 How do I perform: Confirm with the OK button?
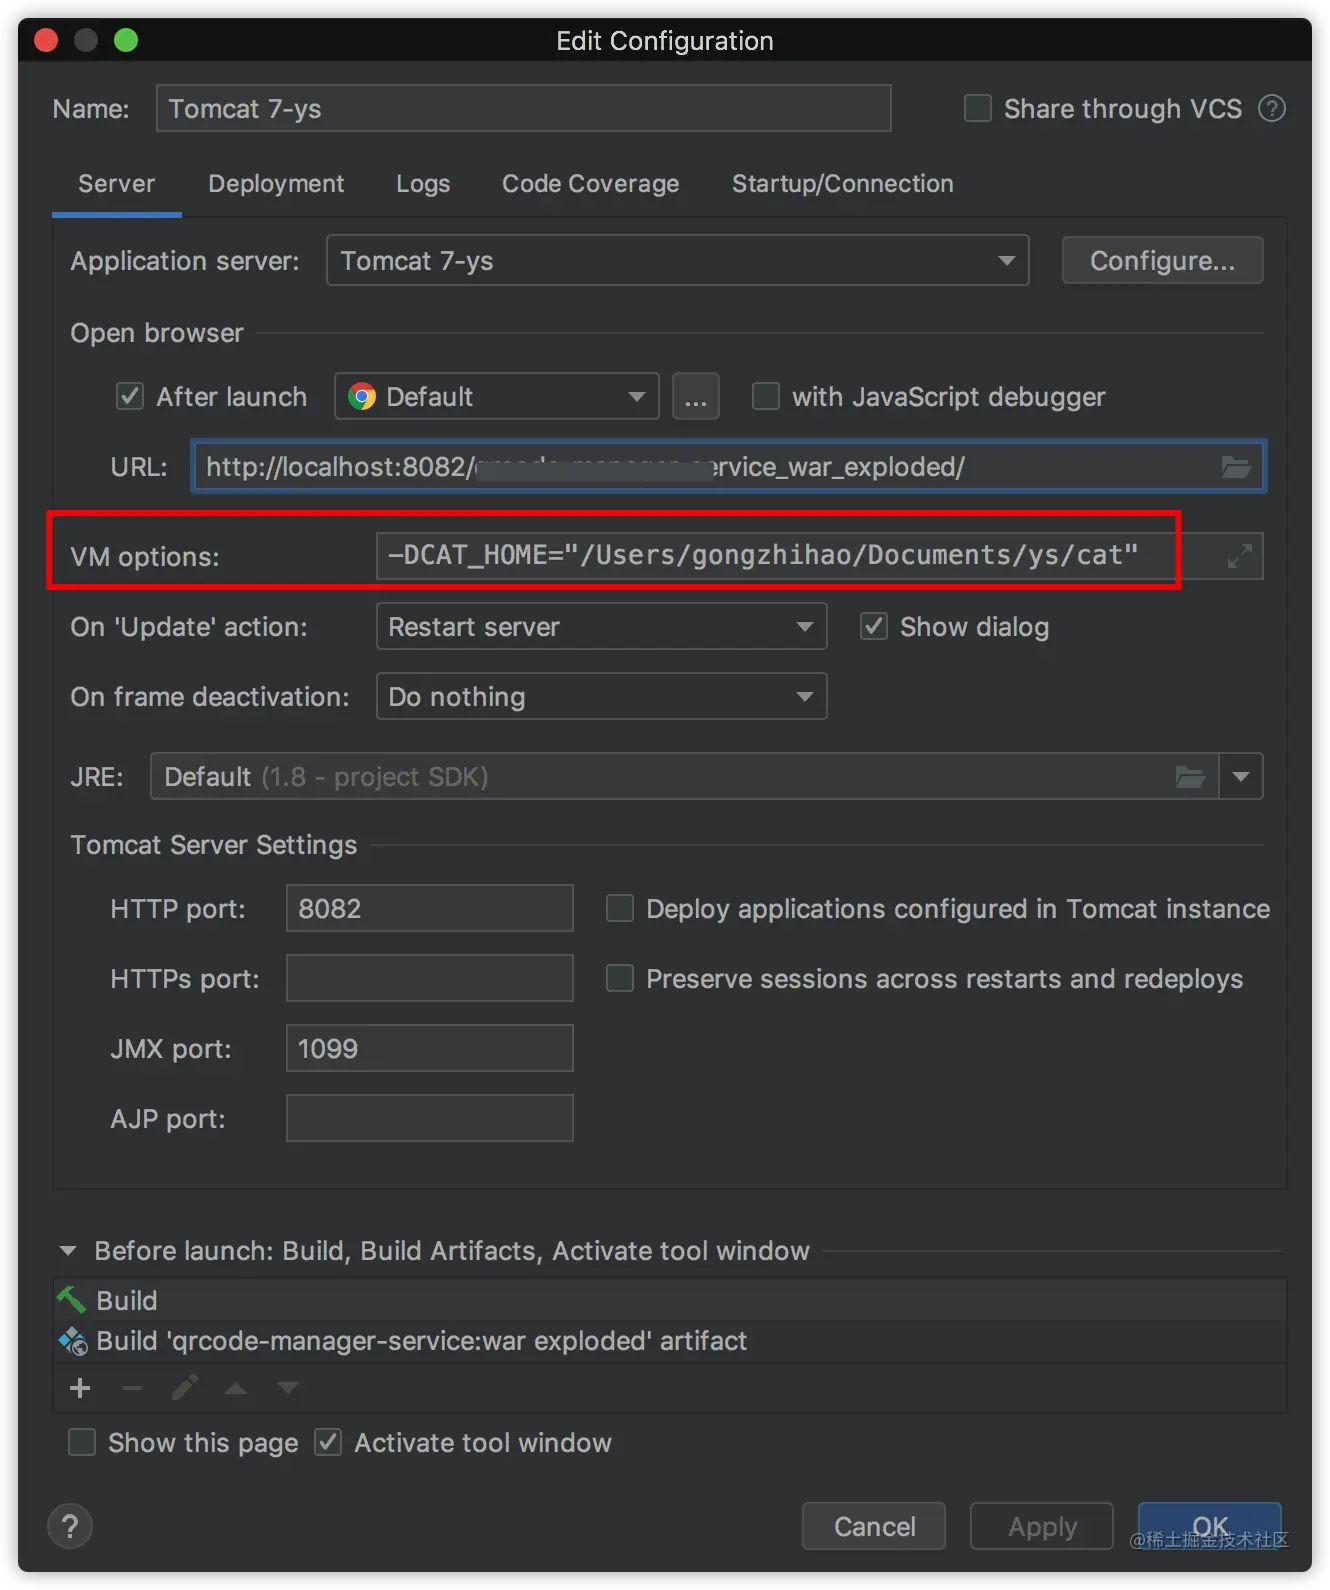[x=1210, y=1526]
